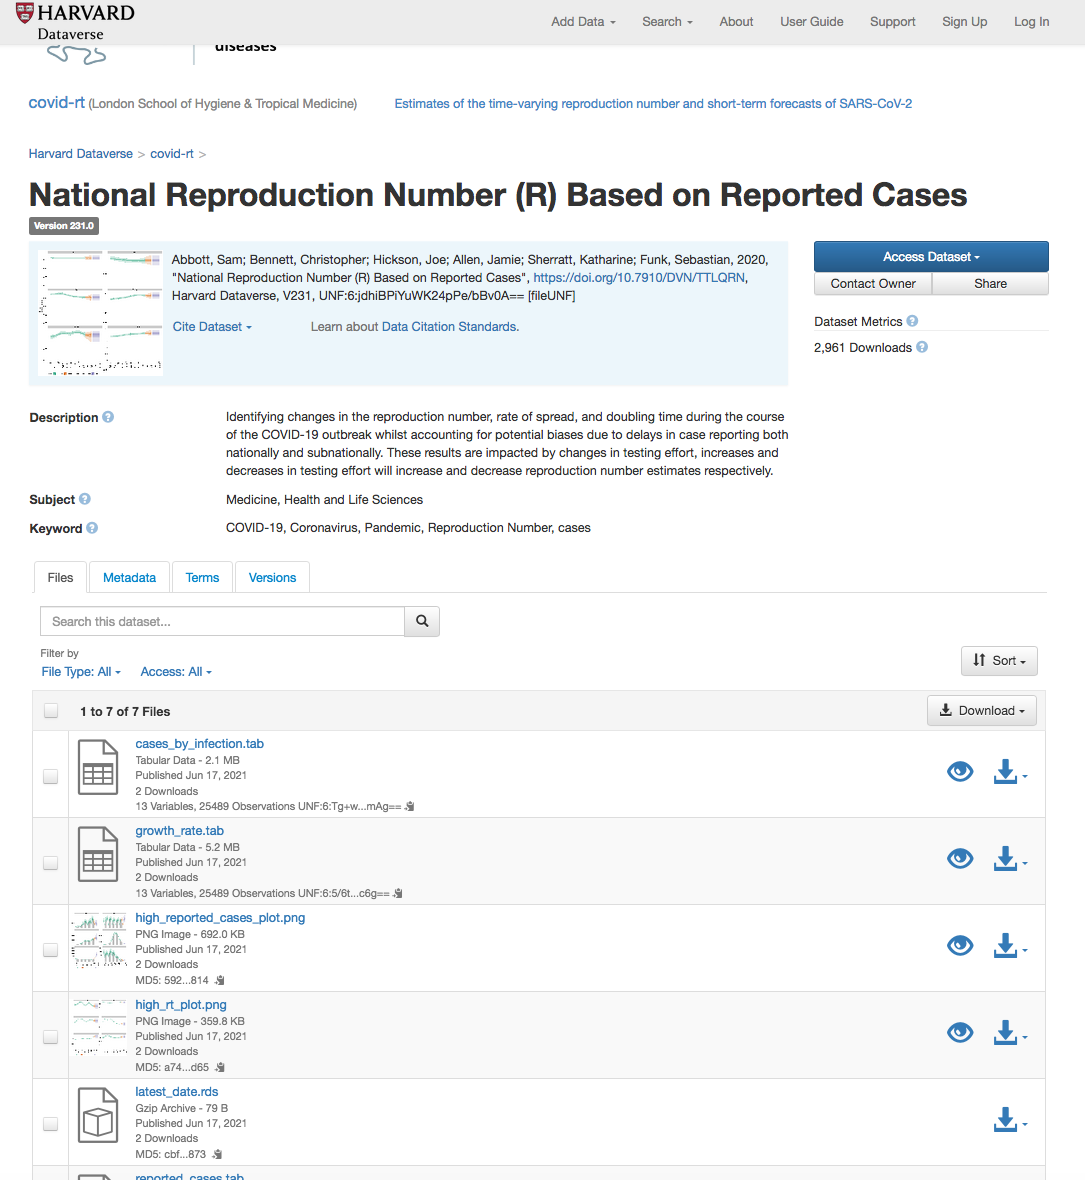Download high_rt_plot.png via download icon
Screen dimensions: 1085x1180
click(1010, 1032)
